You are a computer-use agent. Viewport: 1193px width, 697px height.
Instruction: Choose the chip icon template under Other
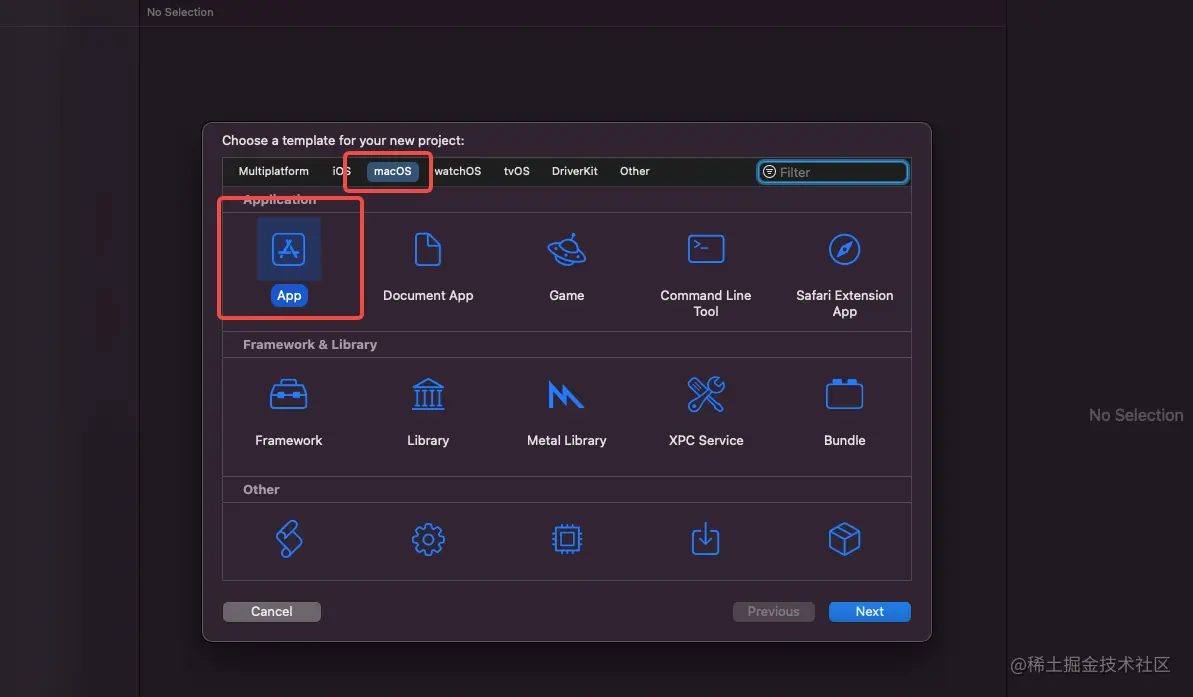pos(567,539)
